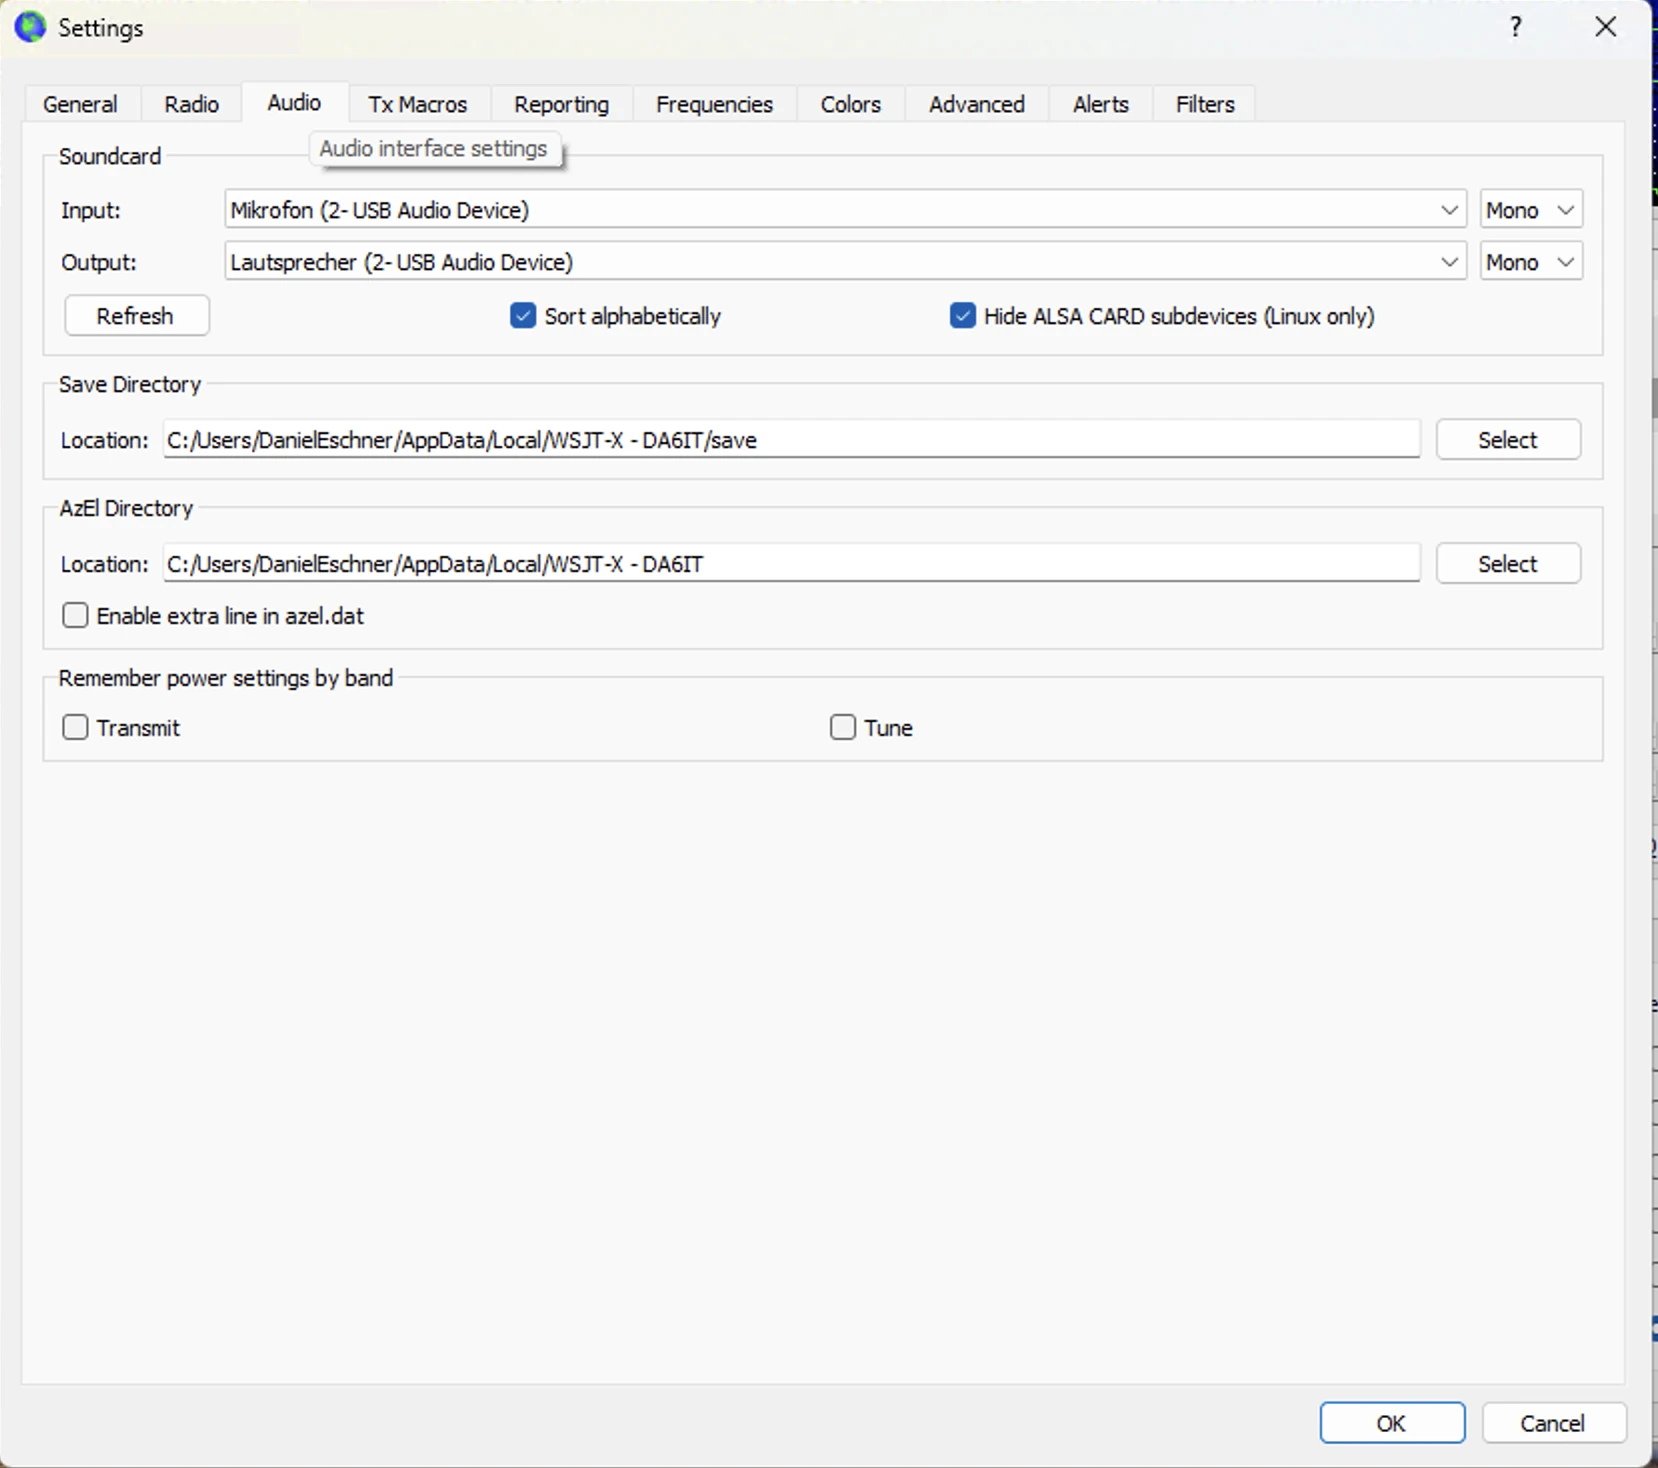The image size is (1658, 1468).
Task: Select the Audio tab
Action: click(x=294, y=103)
